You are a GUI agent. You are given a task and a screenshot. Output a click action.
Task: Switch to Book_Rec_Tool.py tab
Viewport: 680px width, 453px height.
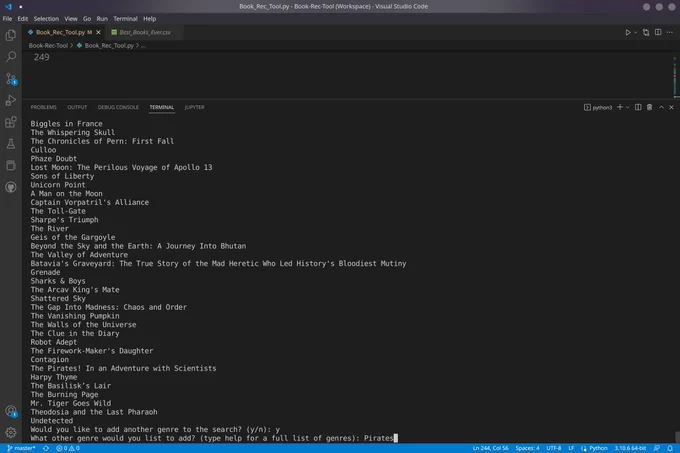64,32
